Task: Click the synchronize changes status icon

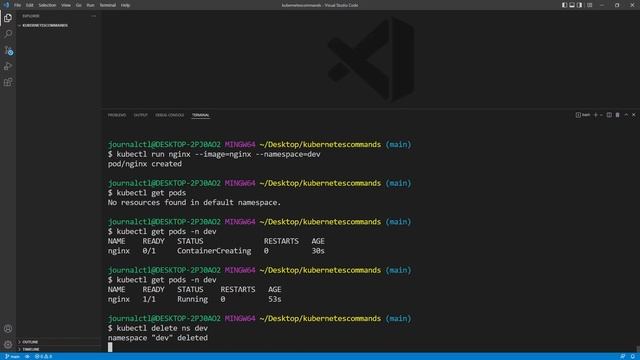Action: [x=27, y=356]
